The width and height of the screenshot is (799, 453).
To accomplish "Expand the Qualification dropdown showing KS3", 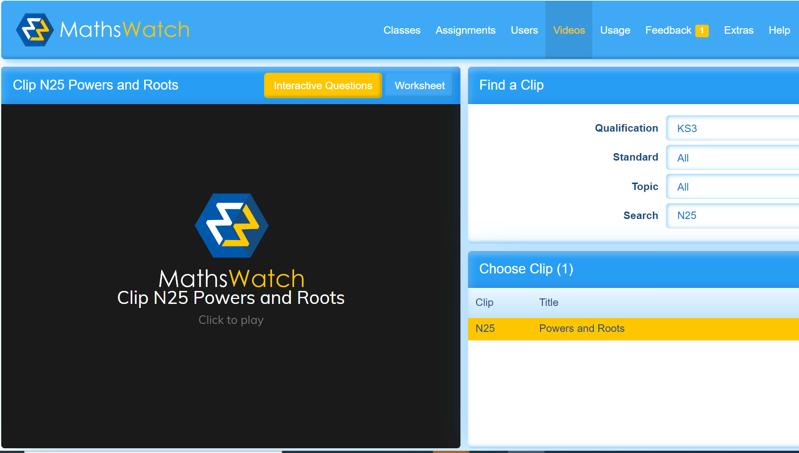I will [733, 128].
